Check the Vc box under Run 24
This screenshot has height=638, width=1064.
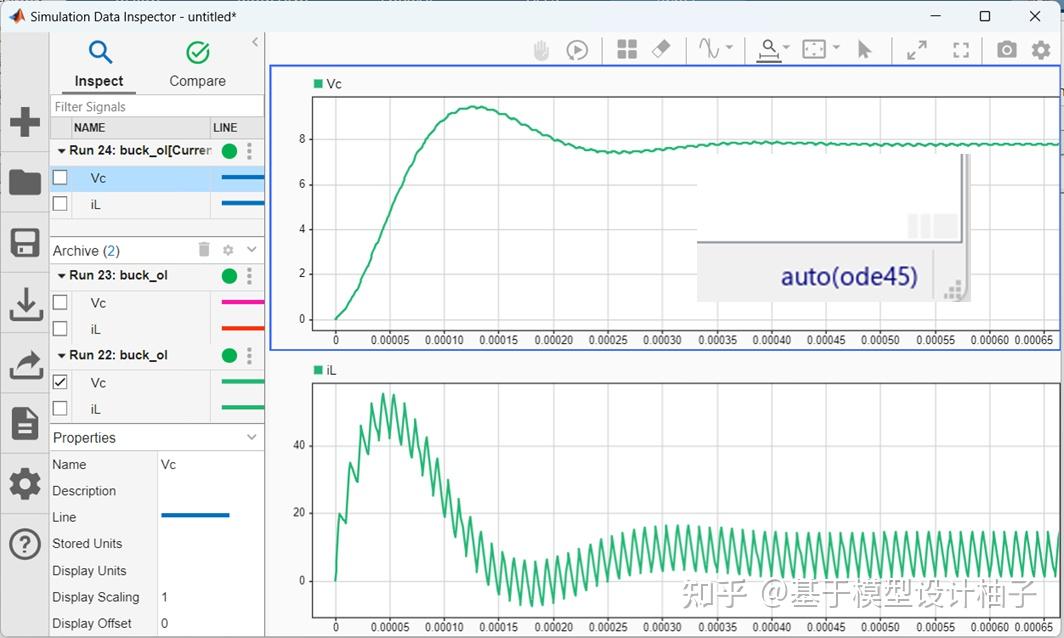click(x=60, y=177)
